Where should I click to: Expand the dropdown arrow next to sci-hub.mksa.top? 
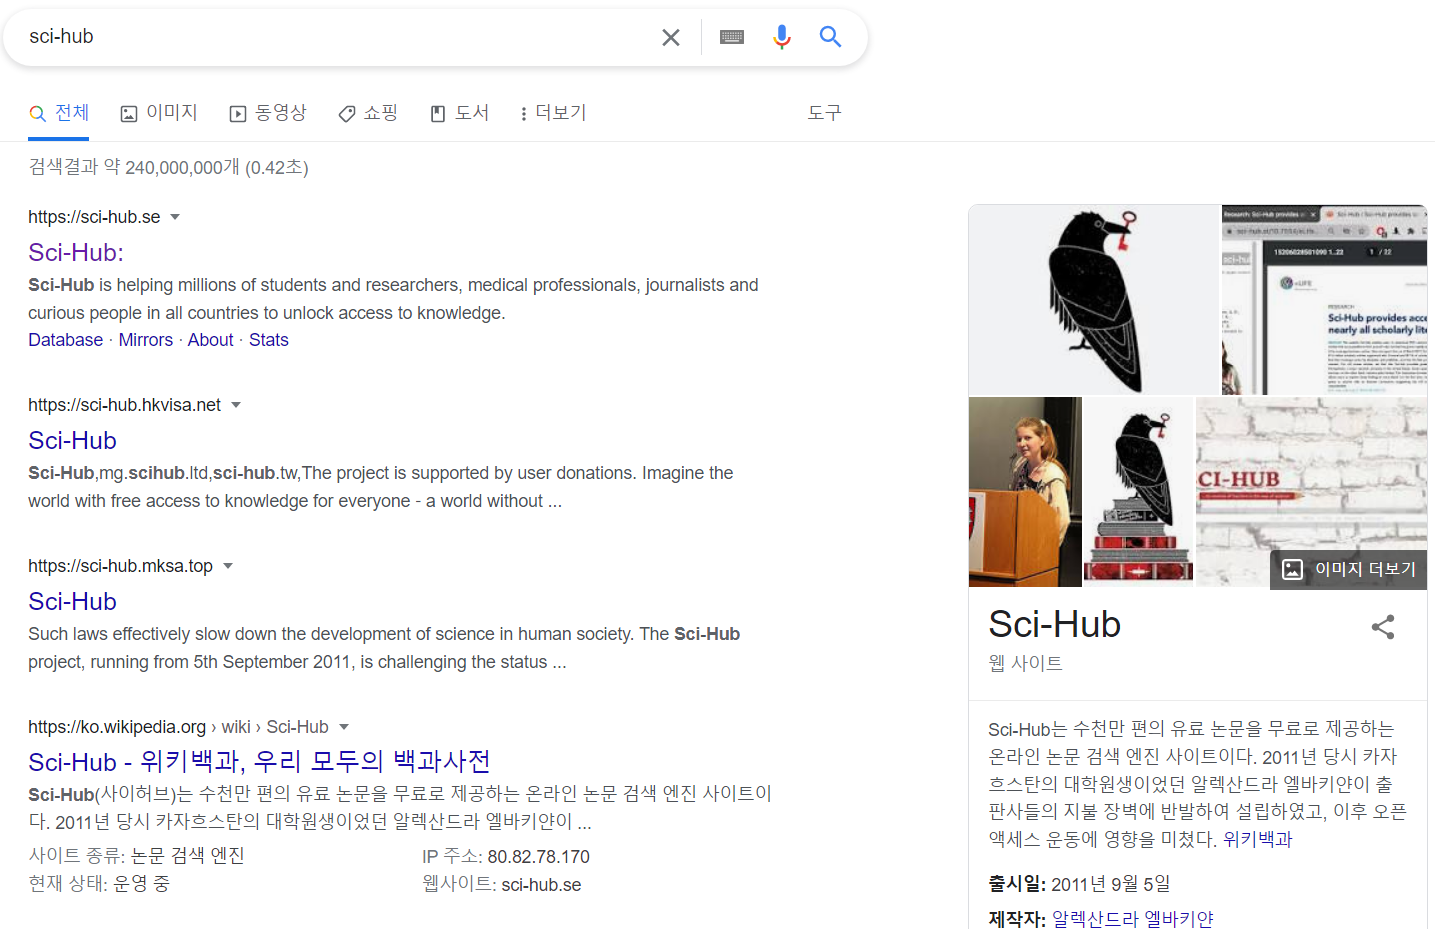[228, 566]
